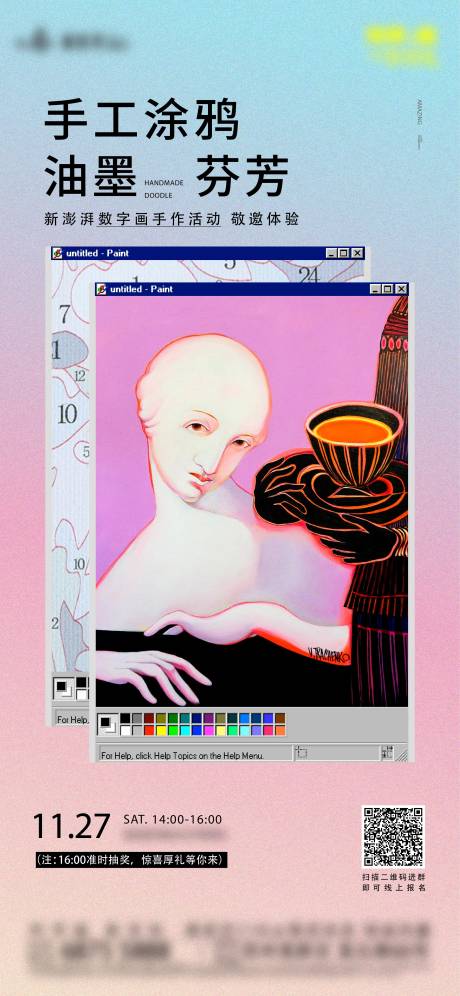Minimize the front untitled - Paint window

376,289
